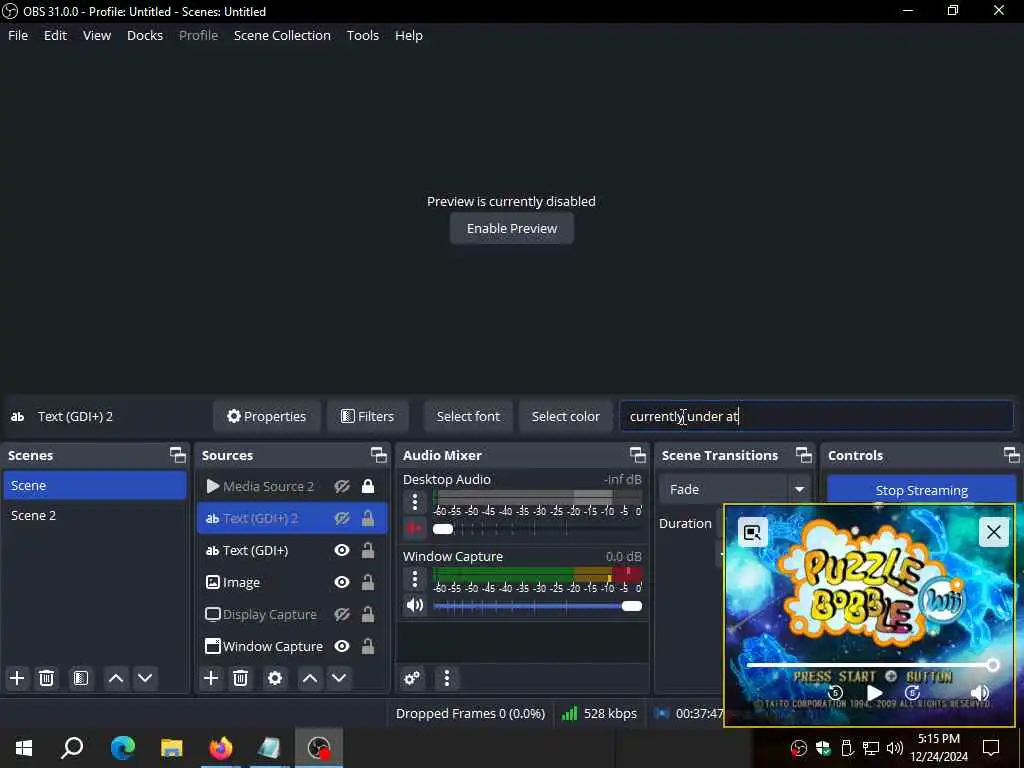Click the Select font button
1024x768 pixels.
tap(468, 416)
